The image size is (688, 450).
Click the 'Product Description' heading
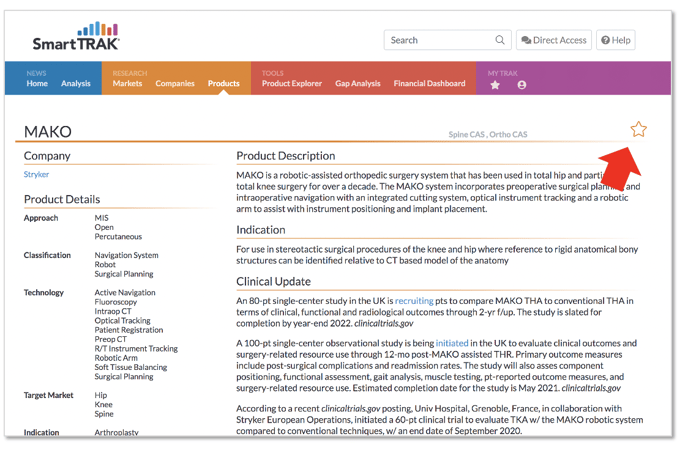[286, 156]
